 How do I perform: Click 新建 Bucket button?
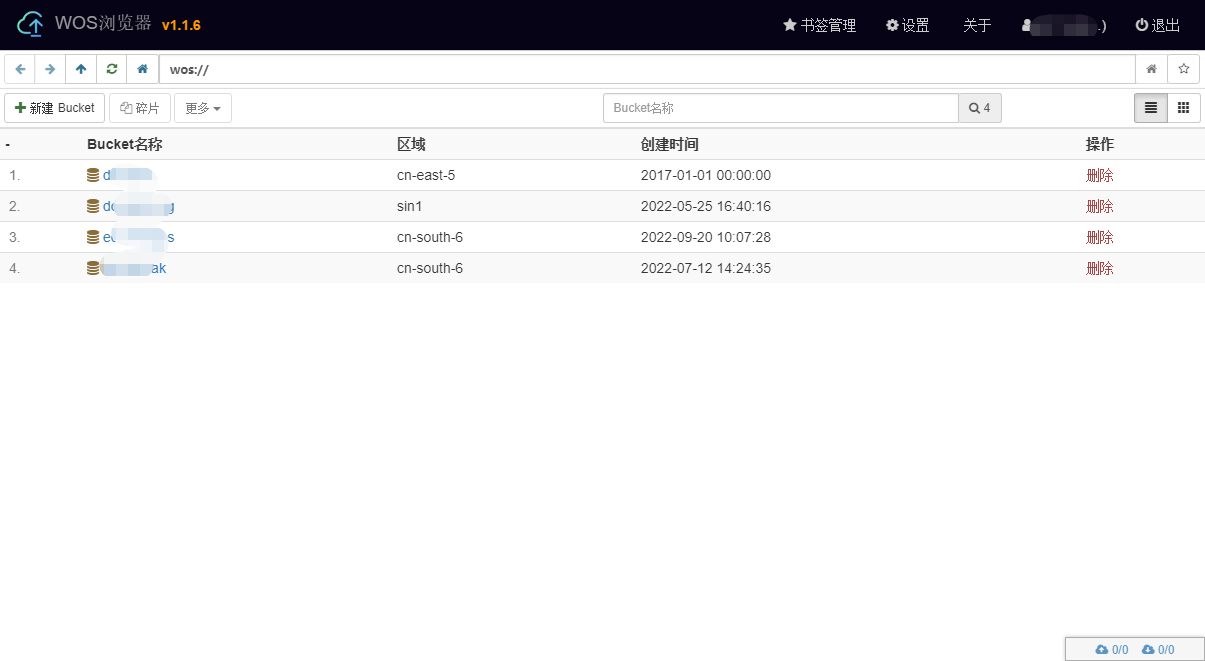pos(54,107)
